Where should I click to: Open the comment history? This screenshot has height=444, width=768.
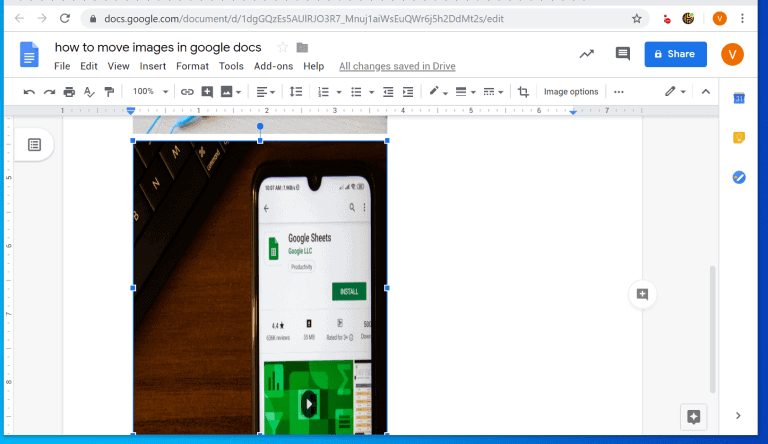click(x=623, y=53)
